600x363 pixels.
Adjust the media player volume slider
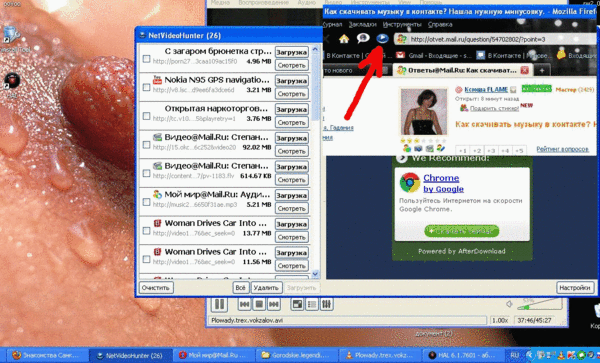click(x=540, y=304)
